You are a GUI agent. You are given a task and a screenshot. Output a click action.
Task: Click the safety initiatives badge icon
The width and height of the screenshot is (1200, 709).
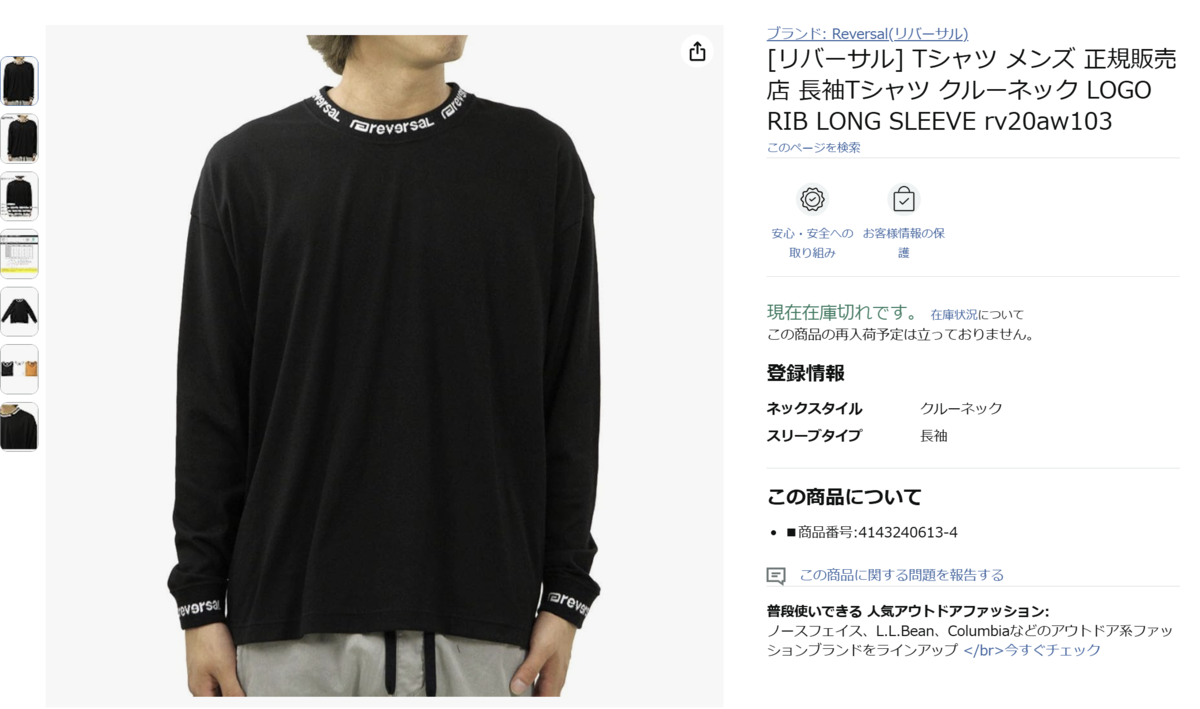[x=812, y=199]
